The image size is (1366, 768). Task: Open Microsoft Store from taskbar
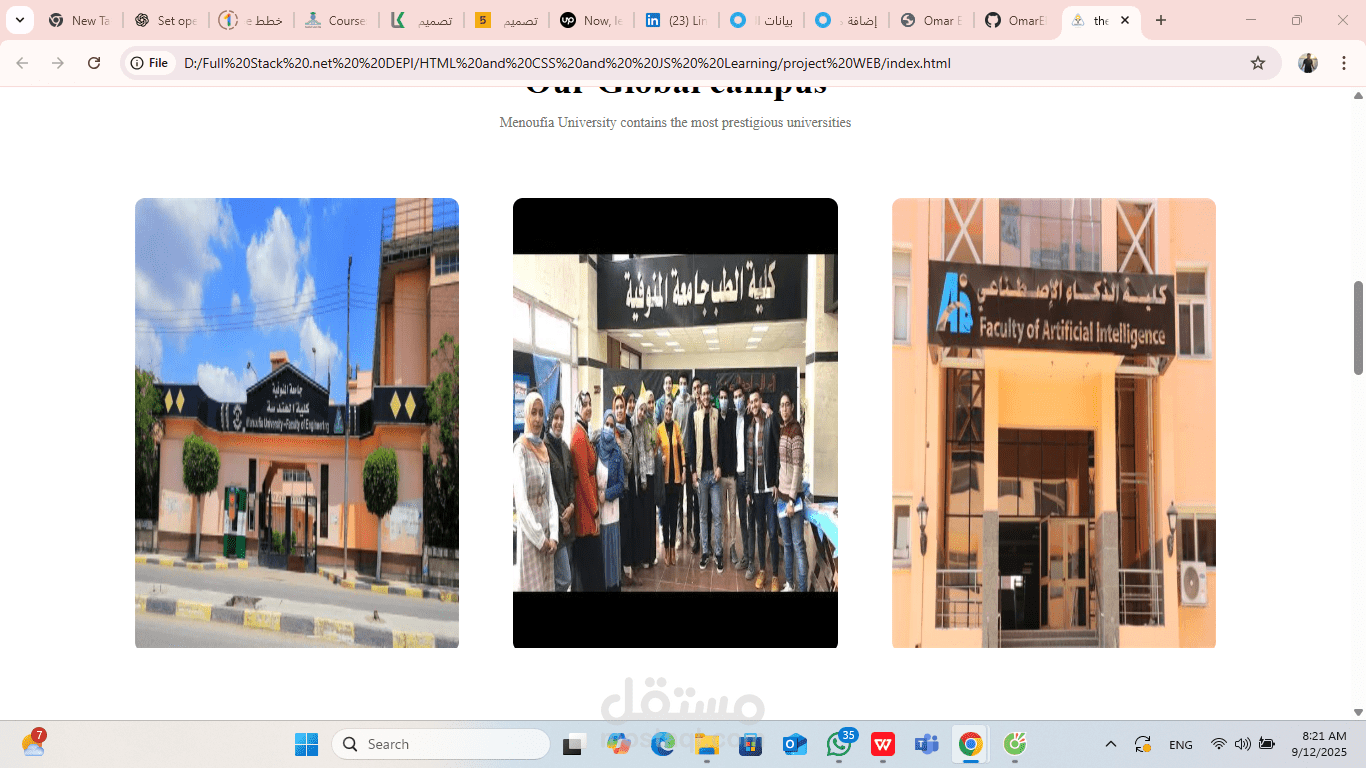point(751,744)
